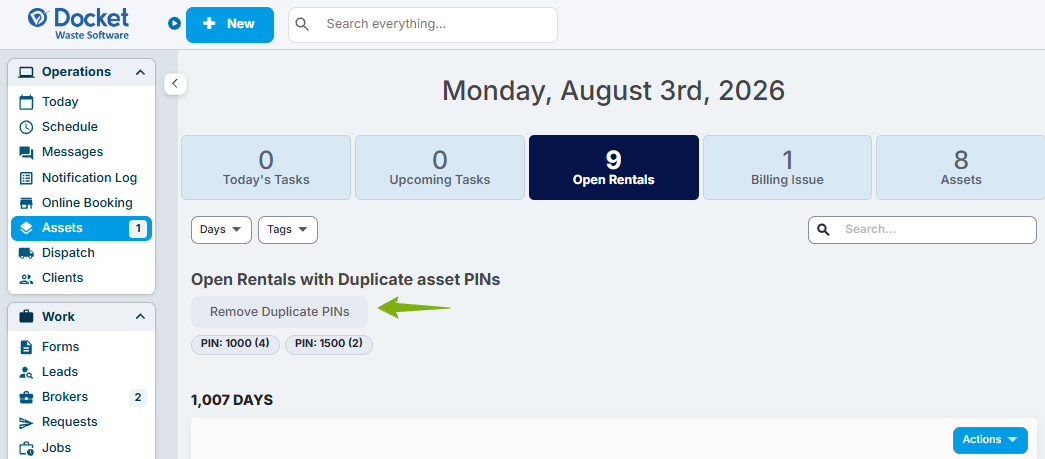Create a new item with New button

click(x=230, y=25)
